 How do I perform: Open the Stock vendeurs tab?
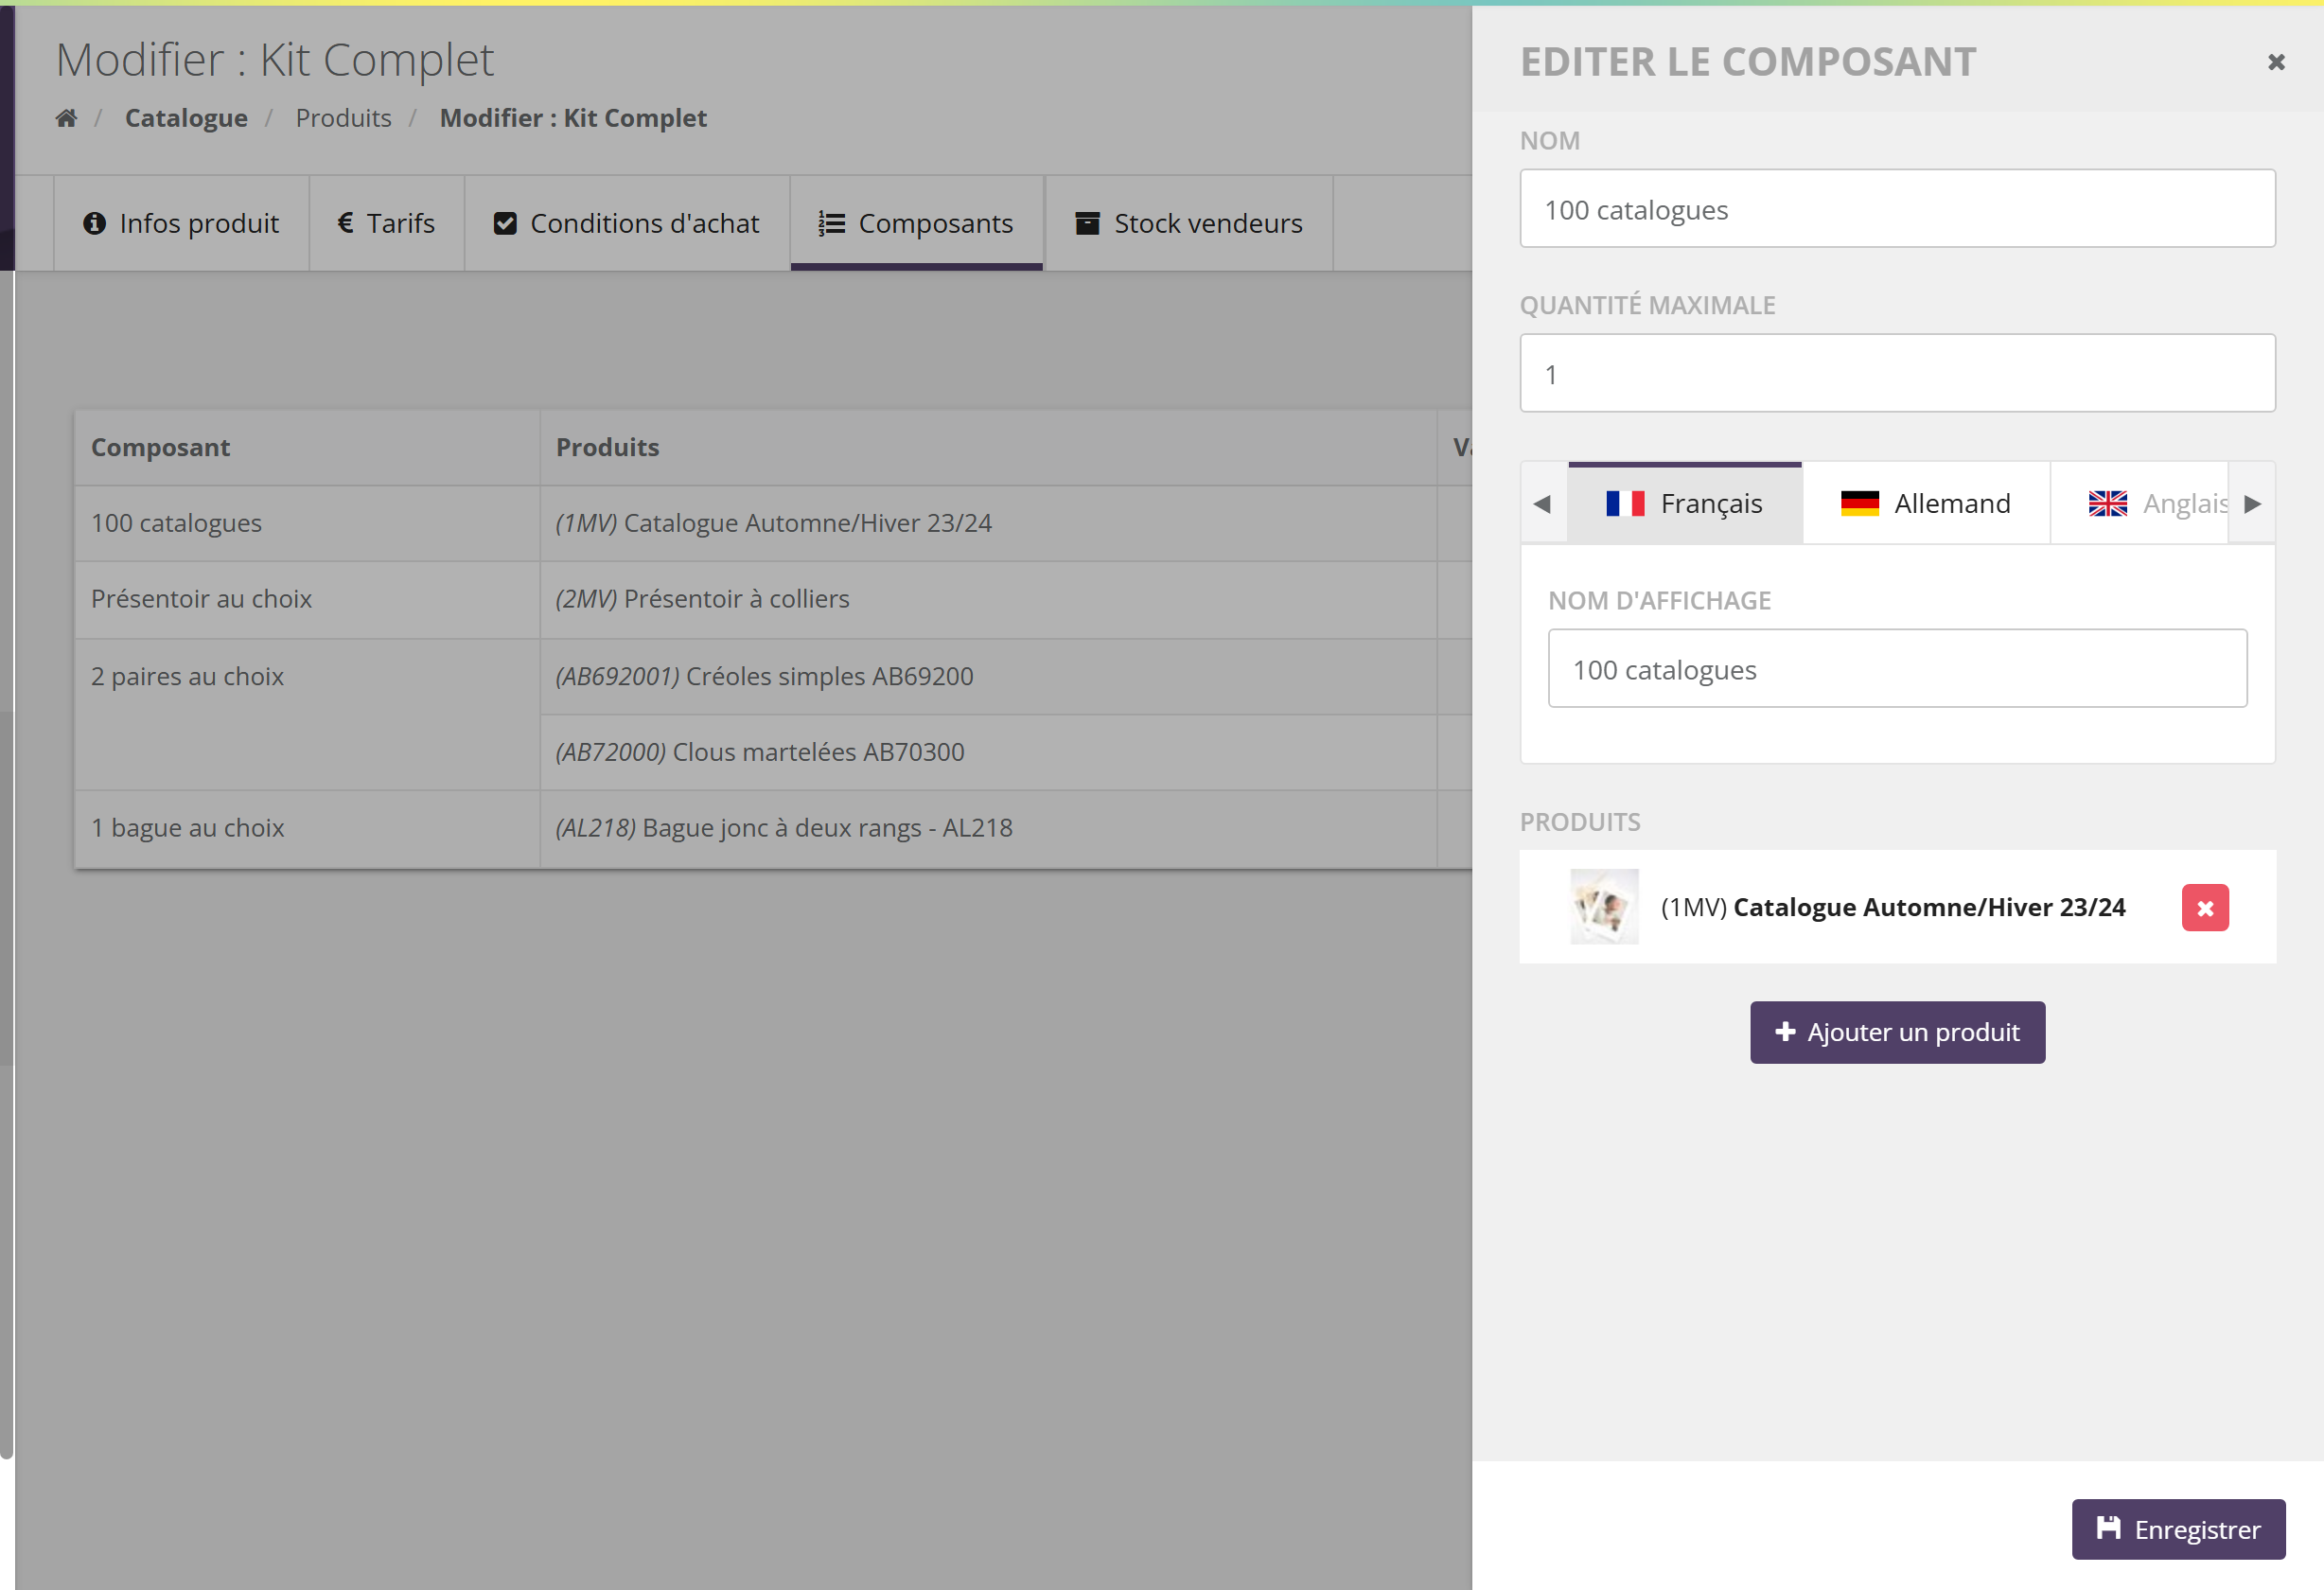(1189, 223)
